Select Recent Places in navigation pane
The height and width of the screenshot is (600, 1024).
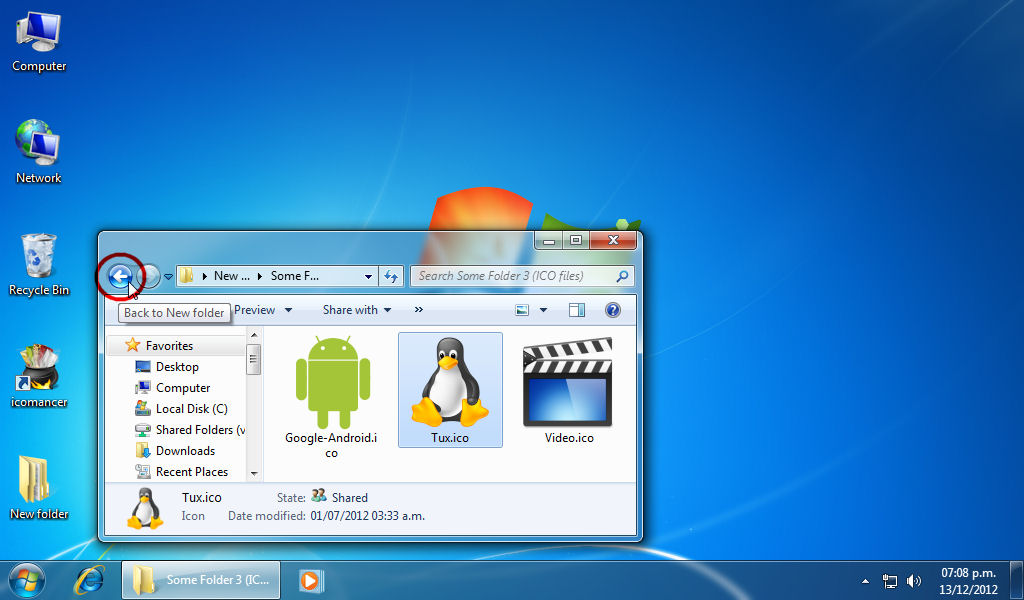click(x=191, y=471)
